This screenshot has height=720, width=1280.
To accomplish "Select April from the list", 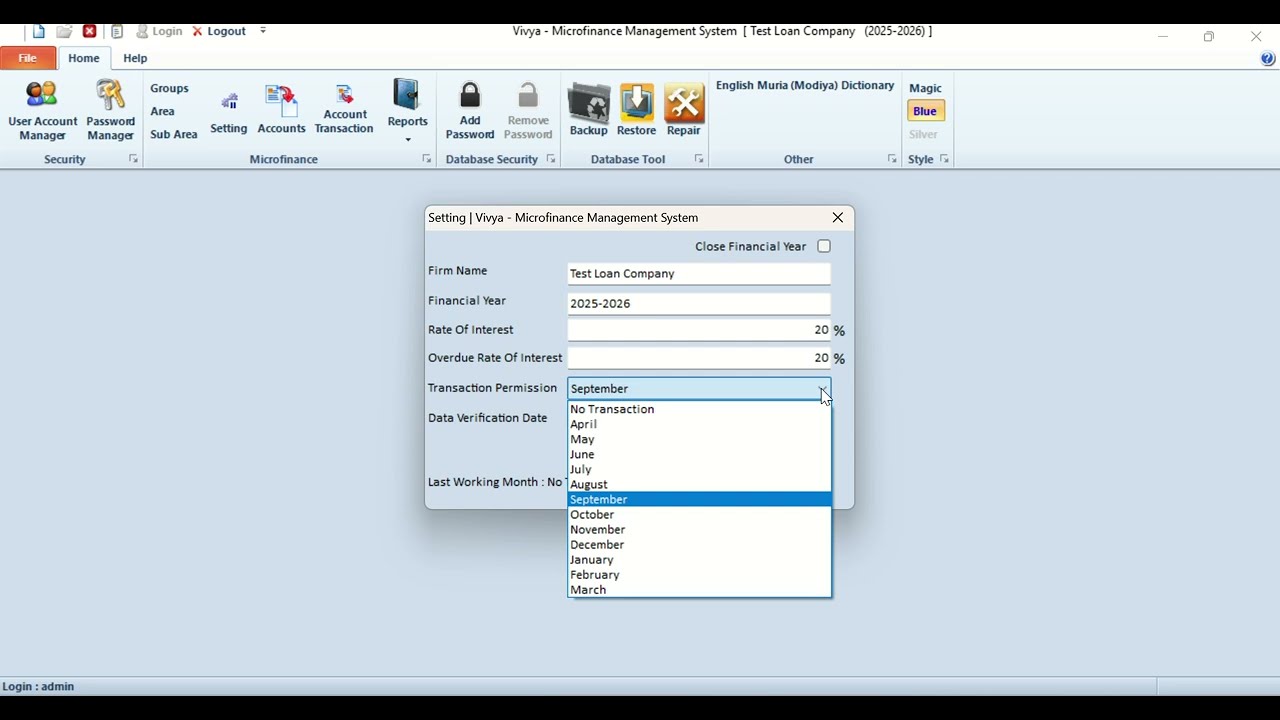I will [x=699, y=424].
